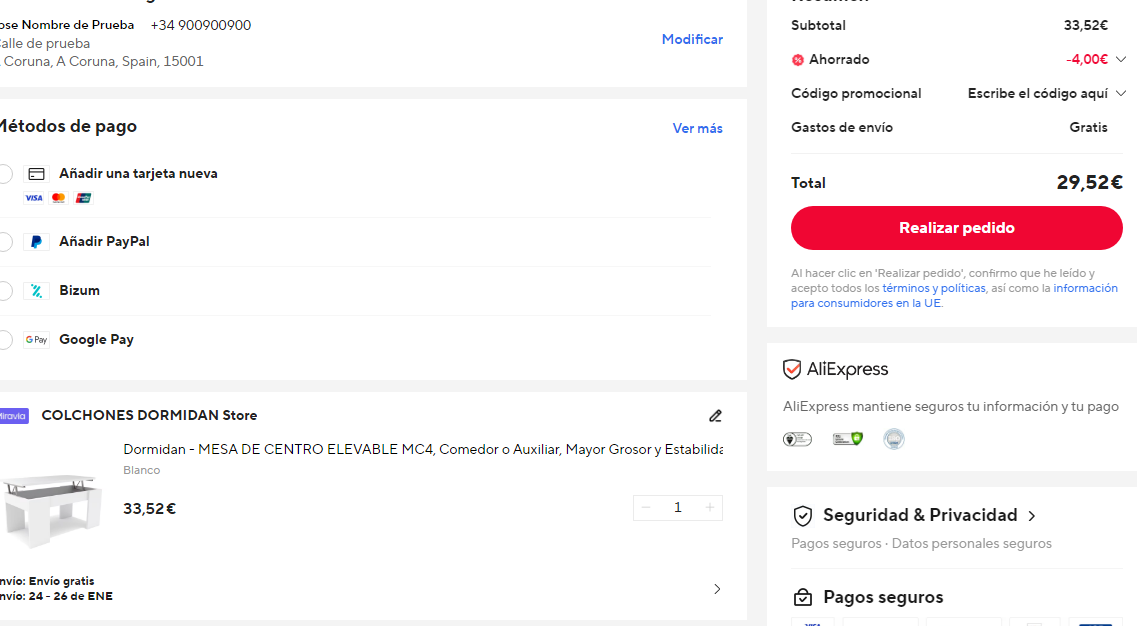
Task: Click the Añadir una tarjeta nueva label
Action: coord(138,173)
